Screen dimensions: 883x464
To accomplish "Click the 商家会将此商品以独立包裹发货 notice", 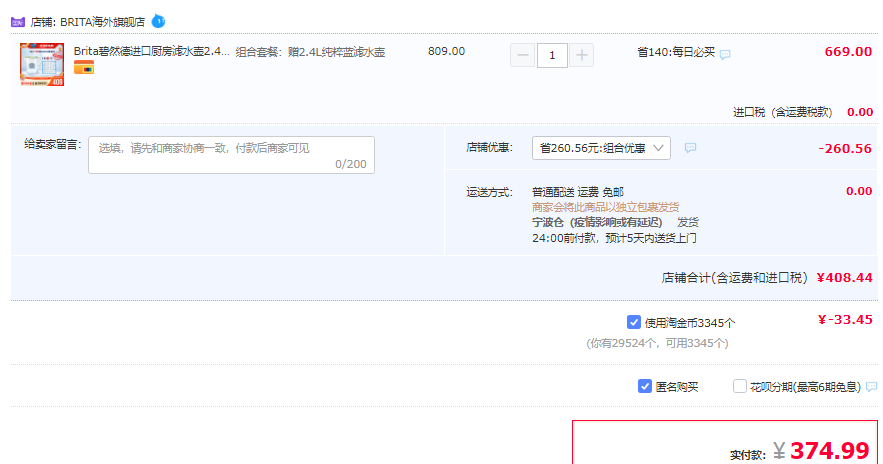I will (x=605, y=207).
